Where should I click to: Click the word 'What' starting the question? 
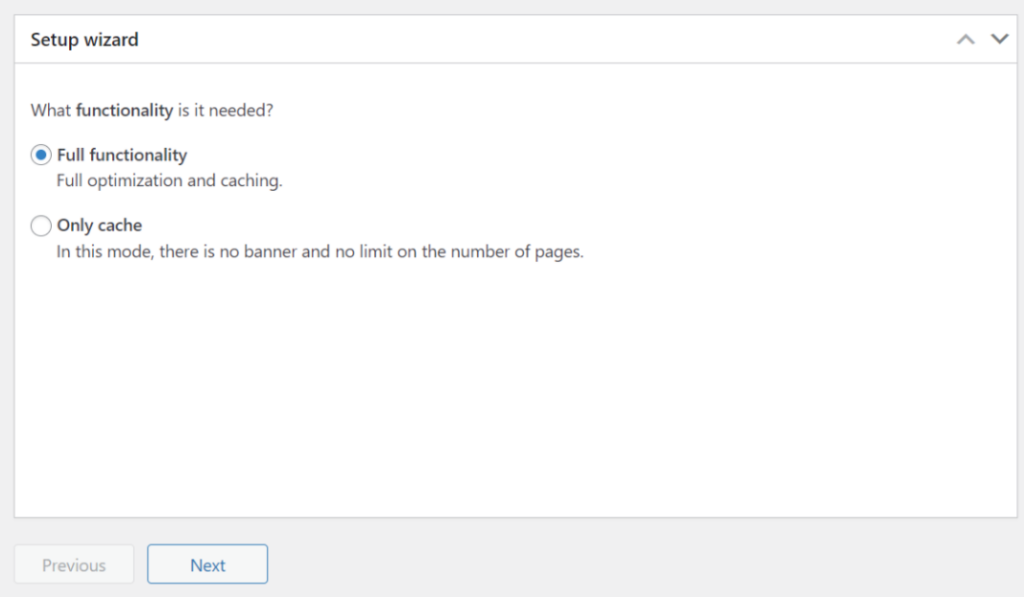pos(51,110)
